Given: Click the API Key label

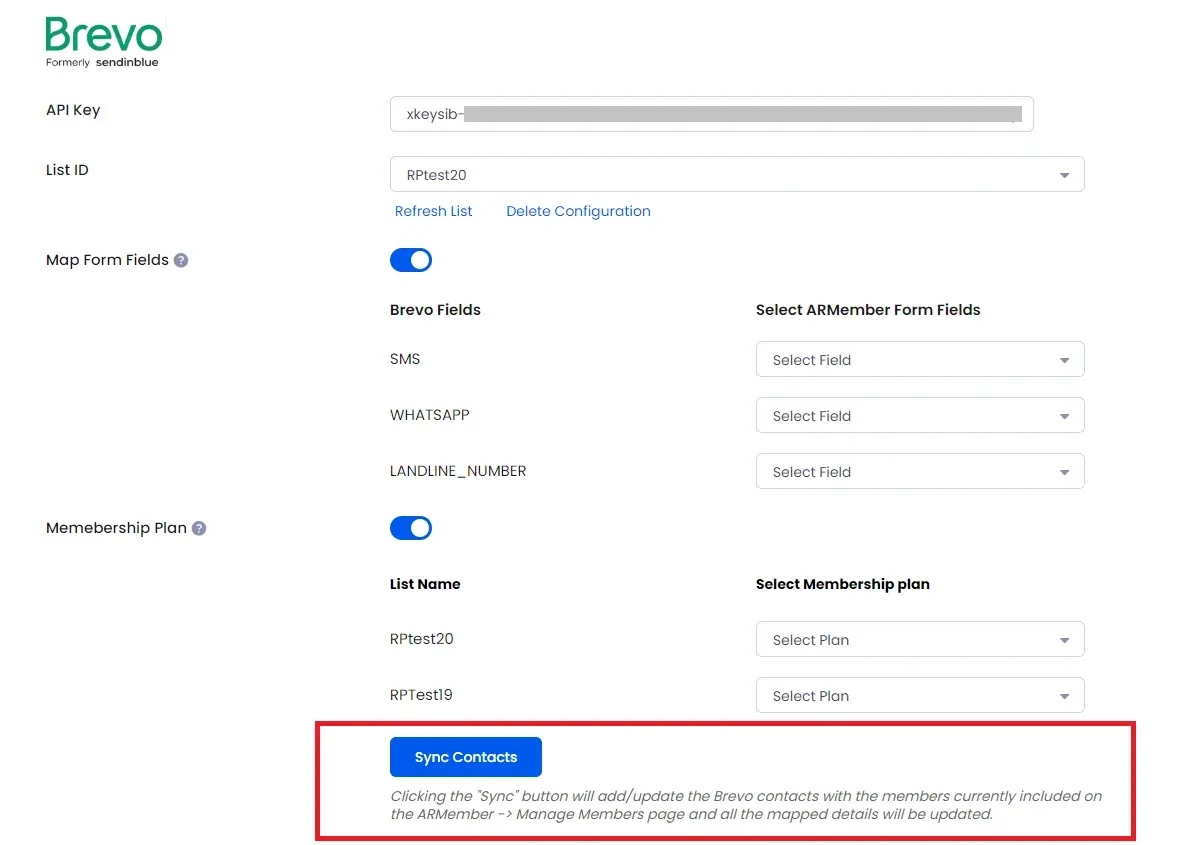Looking at the screenshot, I should (x=73, y=110).
